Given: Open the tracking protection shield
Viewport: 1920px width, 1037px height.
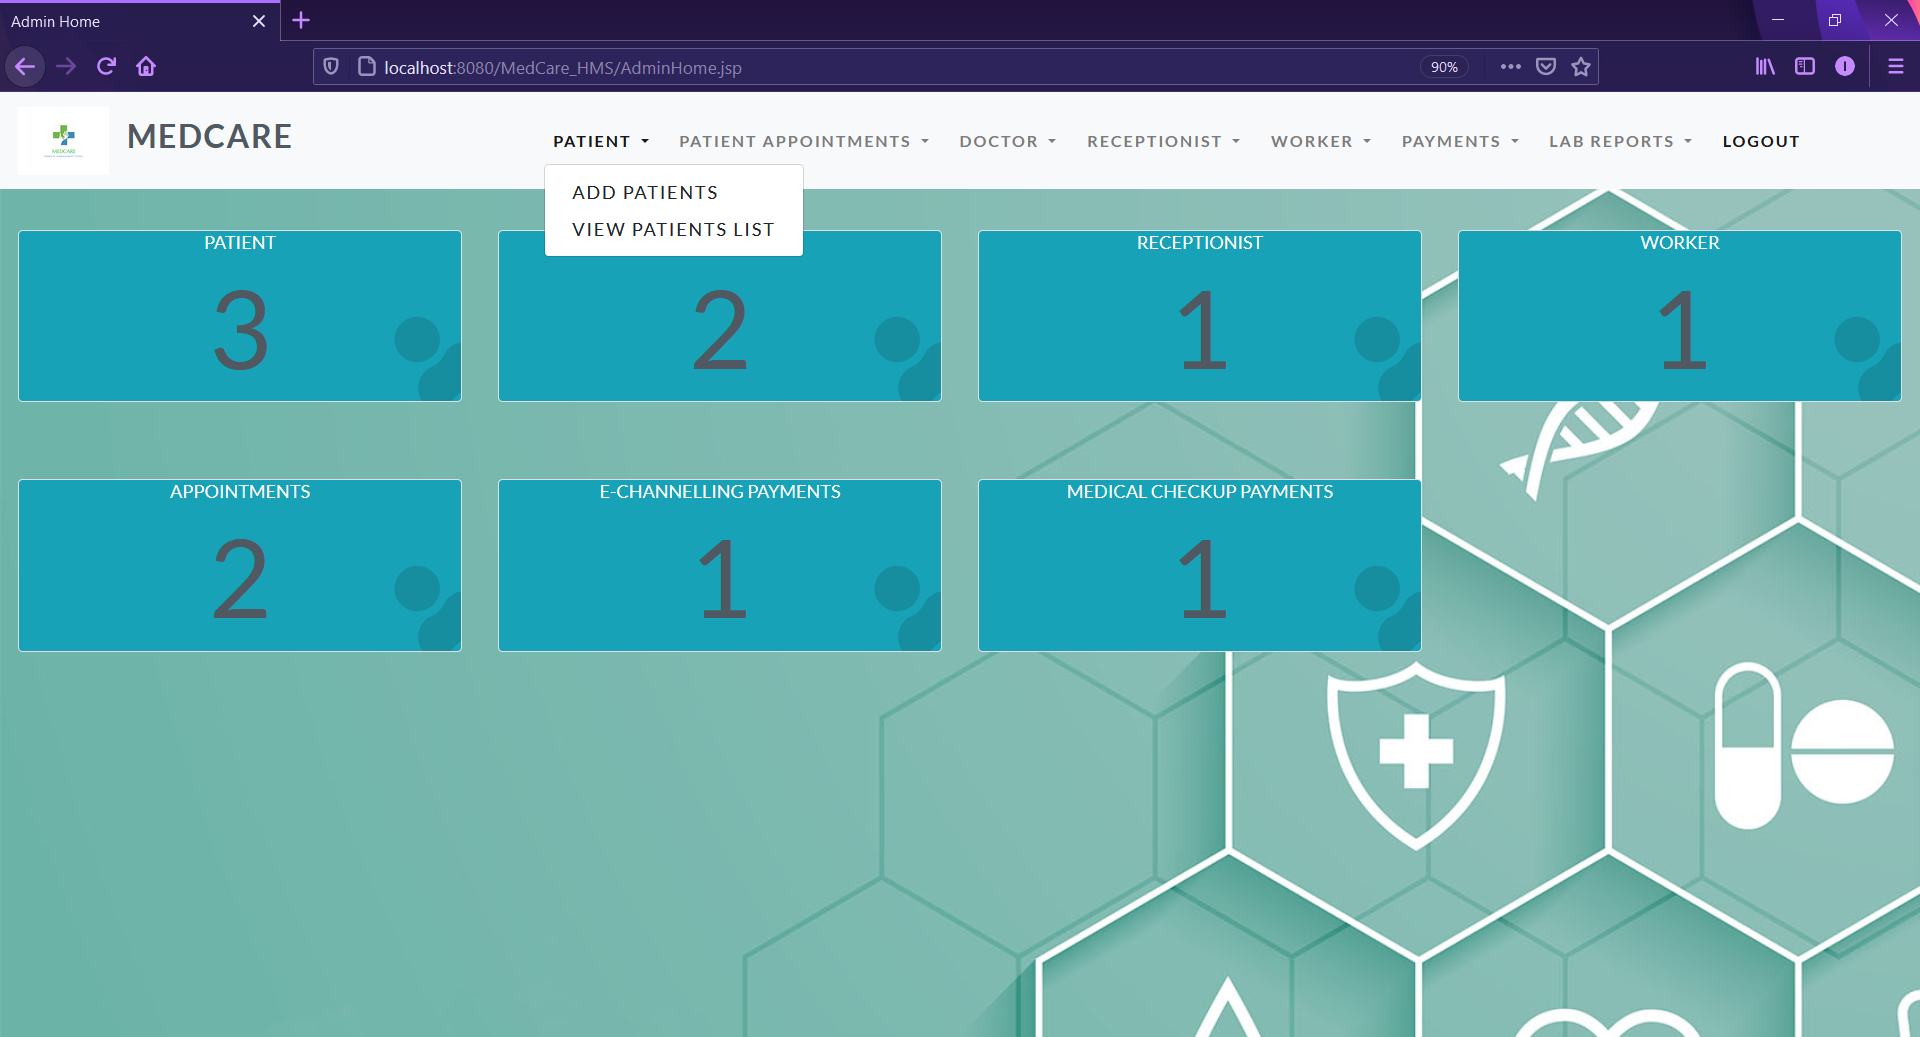Looking at the screenshot, I should 331,66.
